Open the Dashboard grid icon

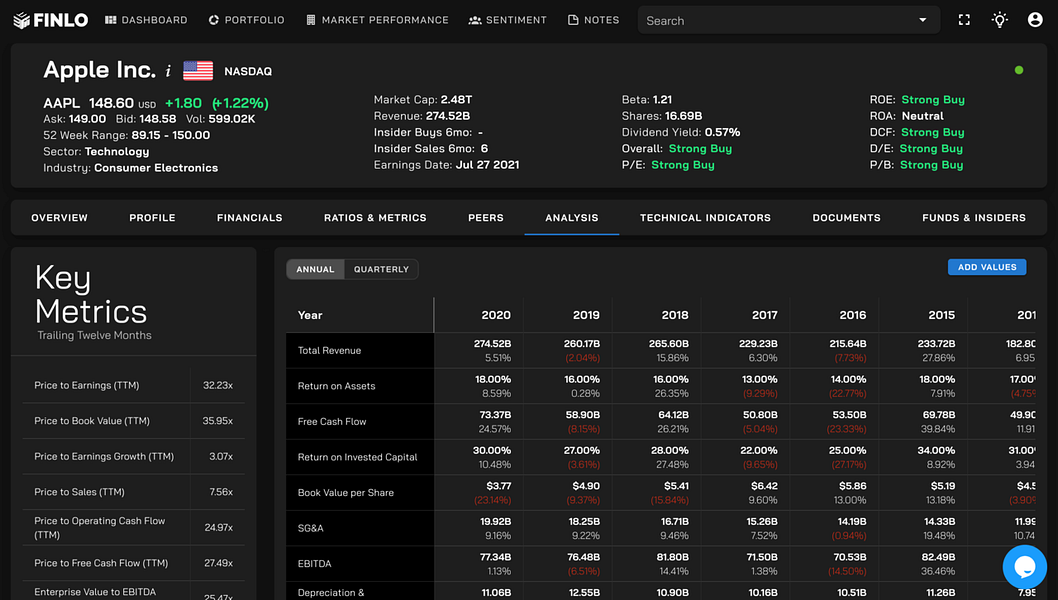point(111,20)
